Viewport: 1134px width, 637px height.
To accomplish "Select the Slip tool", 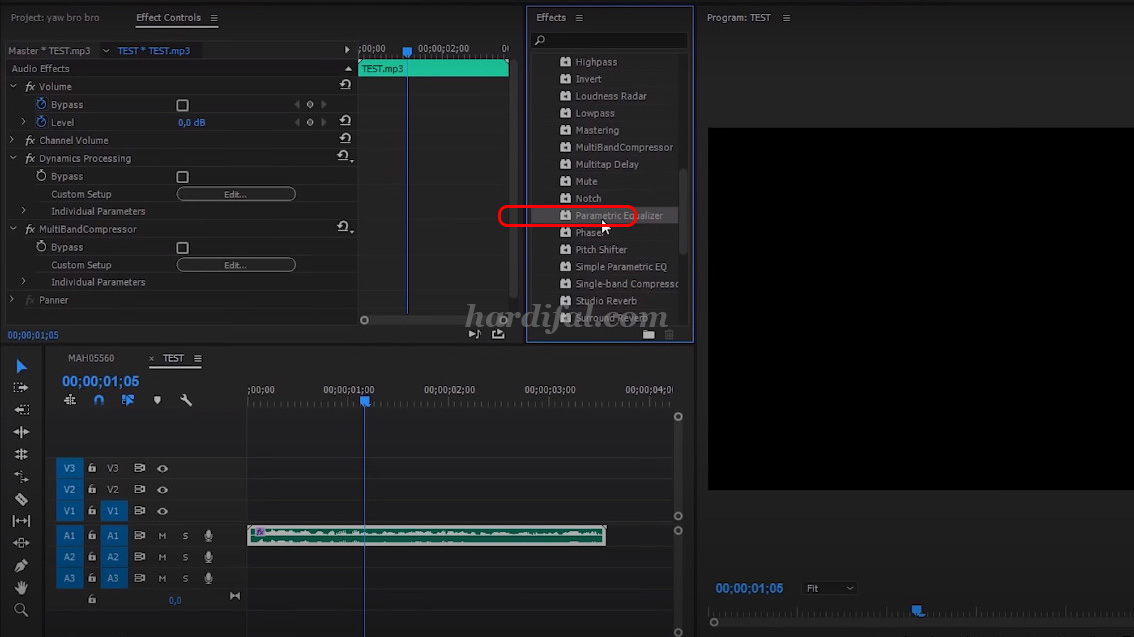I will coord(21,521).
